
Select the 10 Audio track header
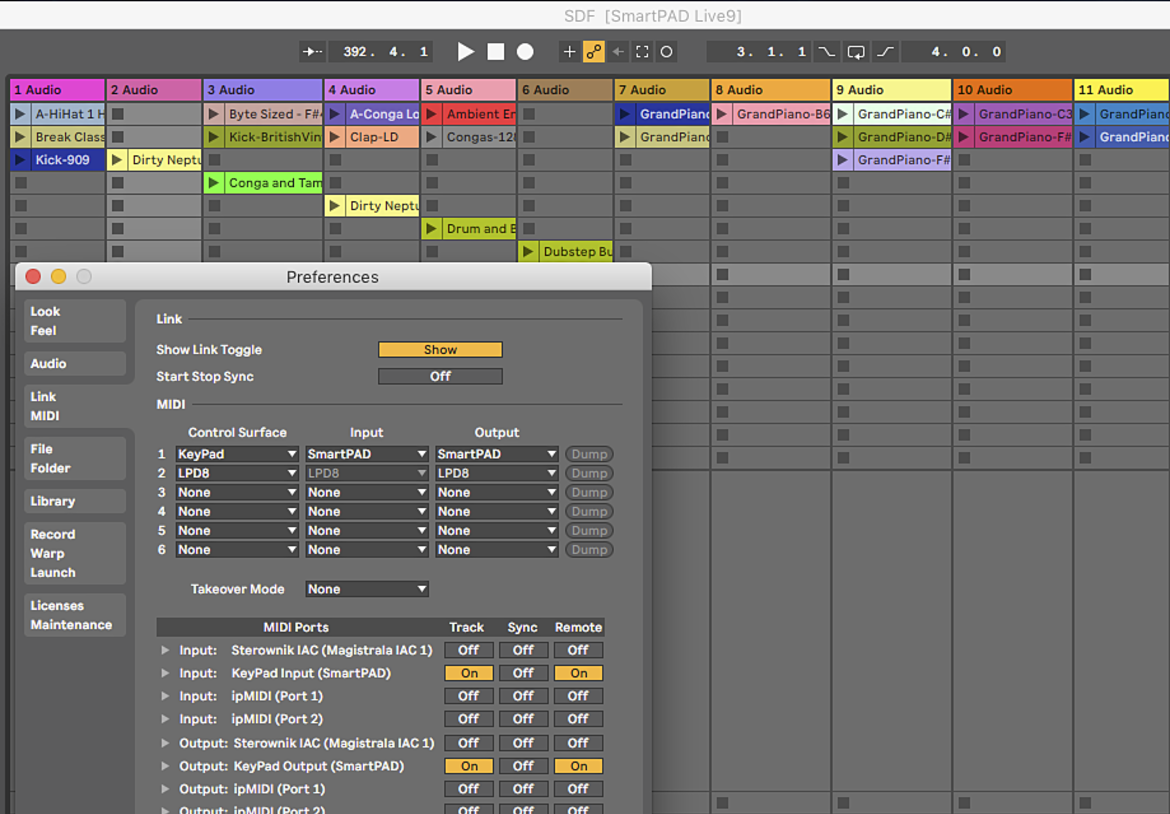(x=1012, y=90)
